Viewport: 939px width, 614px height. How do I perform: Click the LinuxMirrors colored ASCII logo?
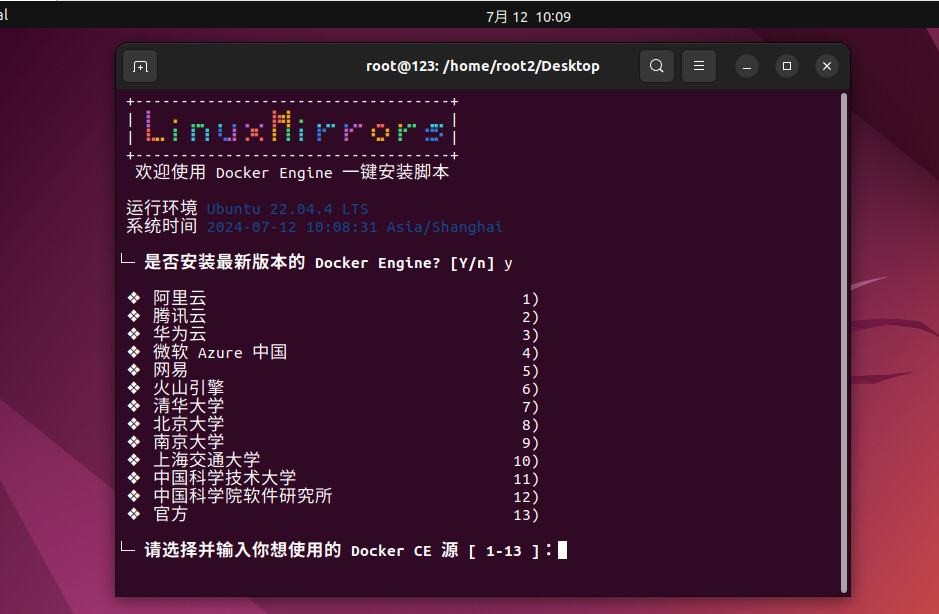point(293,127)
